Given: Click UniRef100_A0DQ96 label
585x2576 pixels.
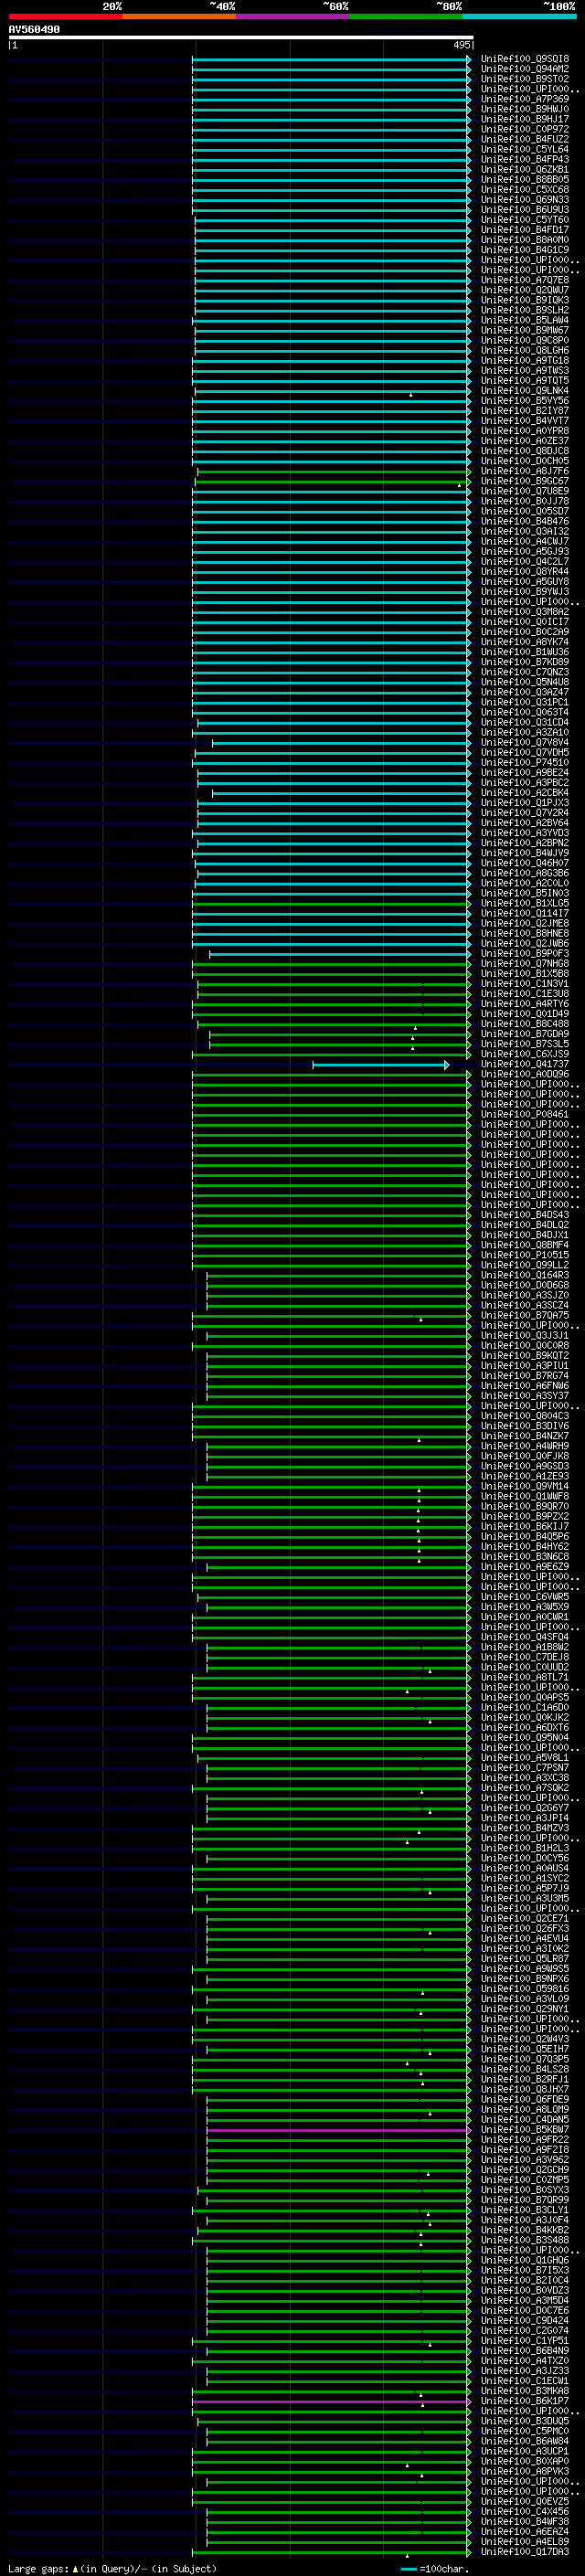Looking at the screenshot, I should point(525,1074).
